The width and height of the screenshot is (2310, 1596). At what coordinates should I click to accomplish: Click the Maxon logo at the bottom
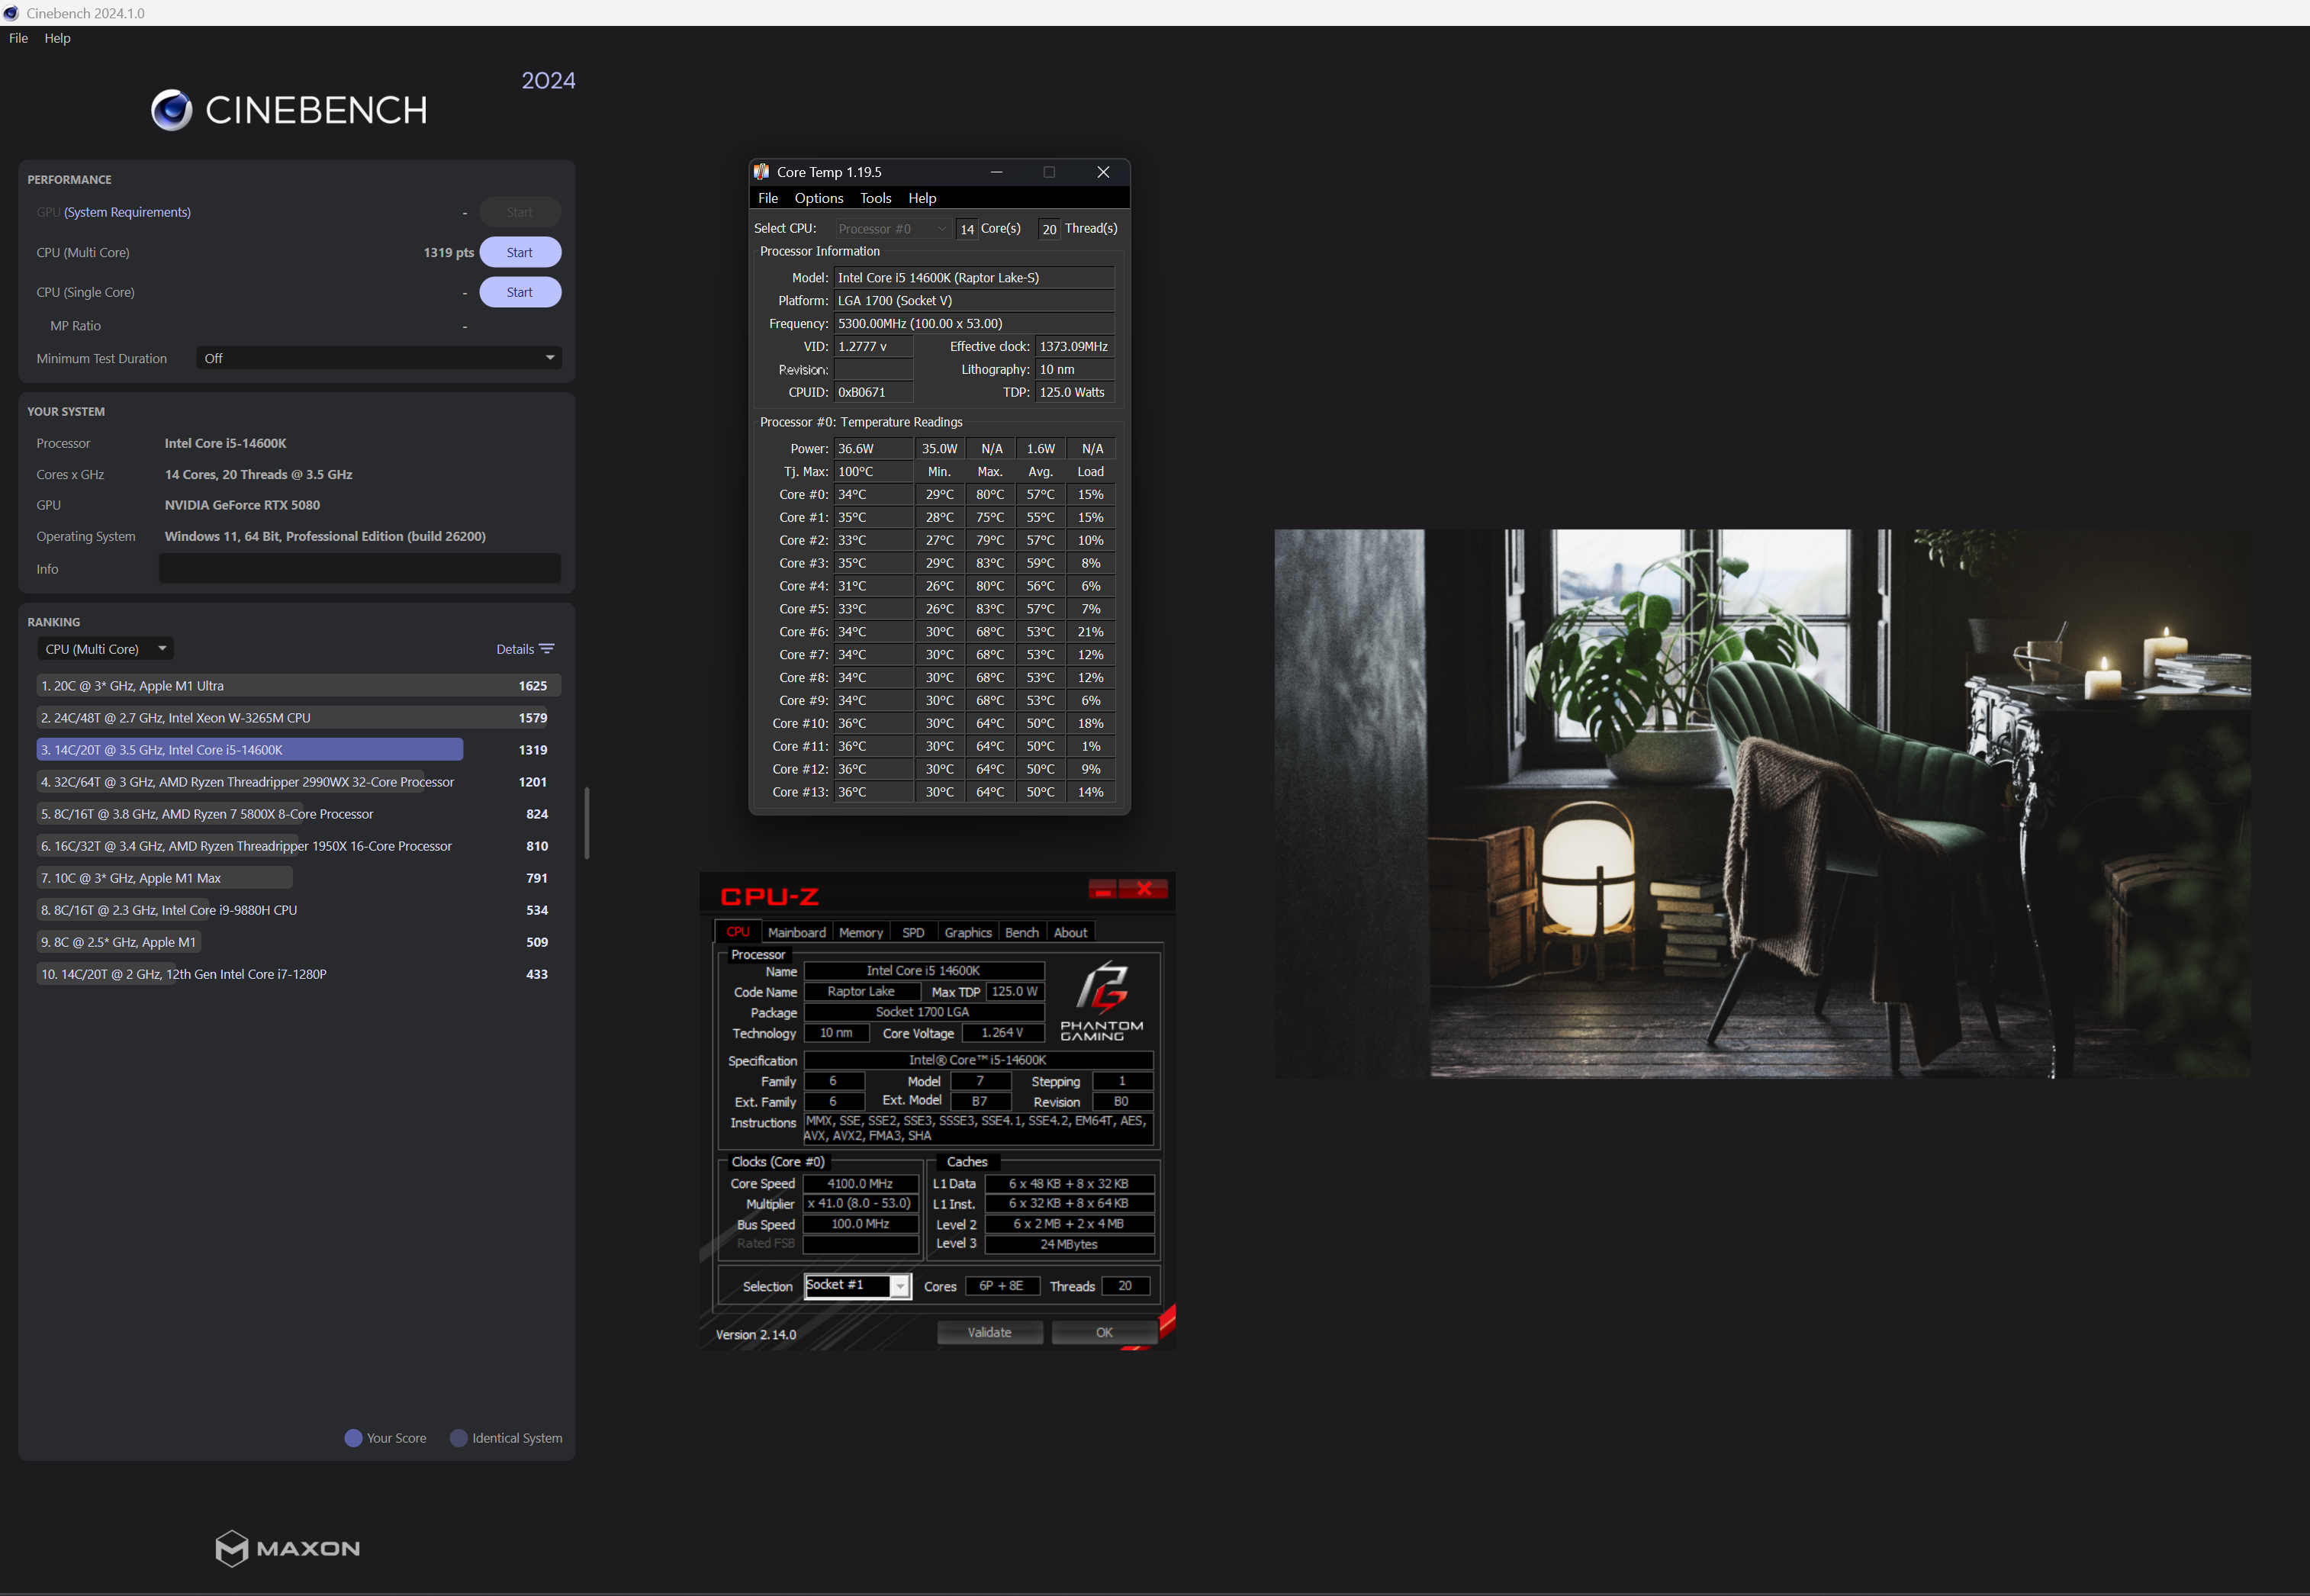click(x=287, y=1548)
